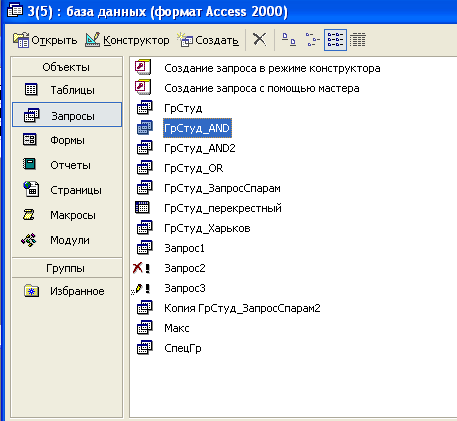Click the query icon of Запрос1
The height and width of the screenshot is (421, 457).
144,247
